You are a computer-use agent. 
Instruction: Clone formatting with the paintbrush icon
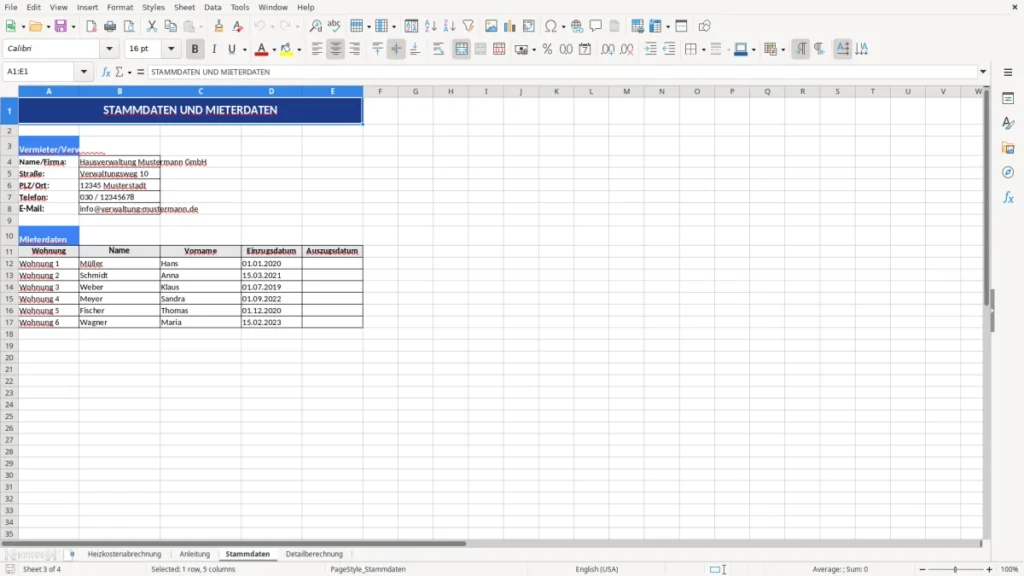pos(219,26)
